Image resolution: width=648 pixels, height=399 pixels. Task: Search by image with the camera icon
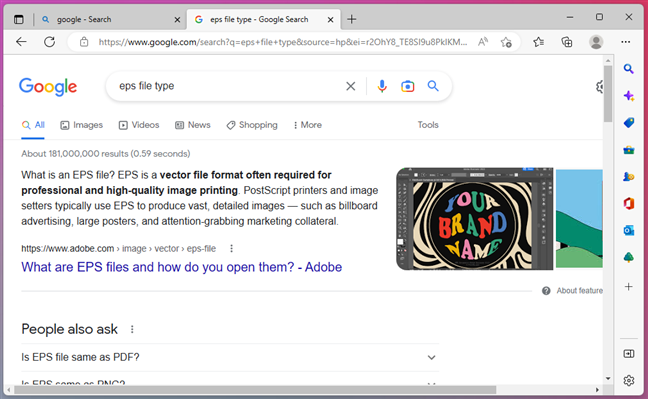point(407,86)
